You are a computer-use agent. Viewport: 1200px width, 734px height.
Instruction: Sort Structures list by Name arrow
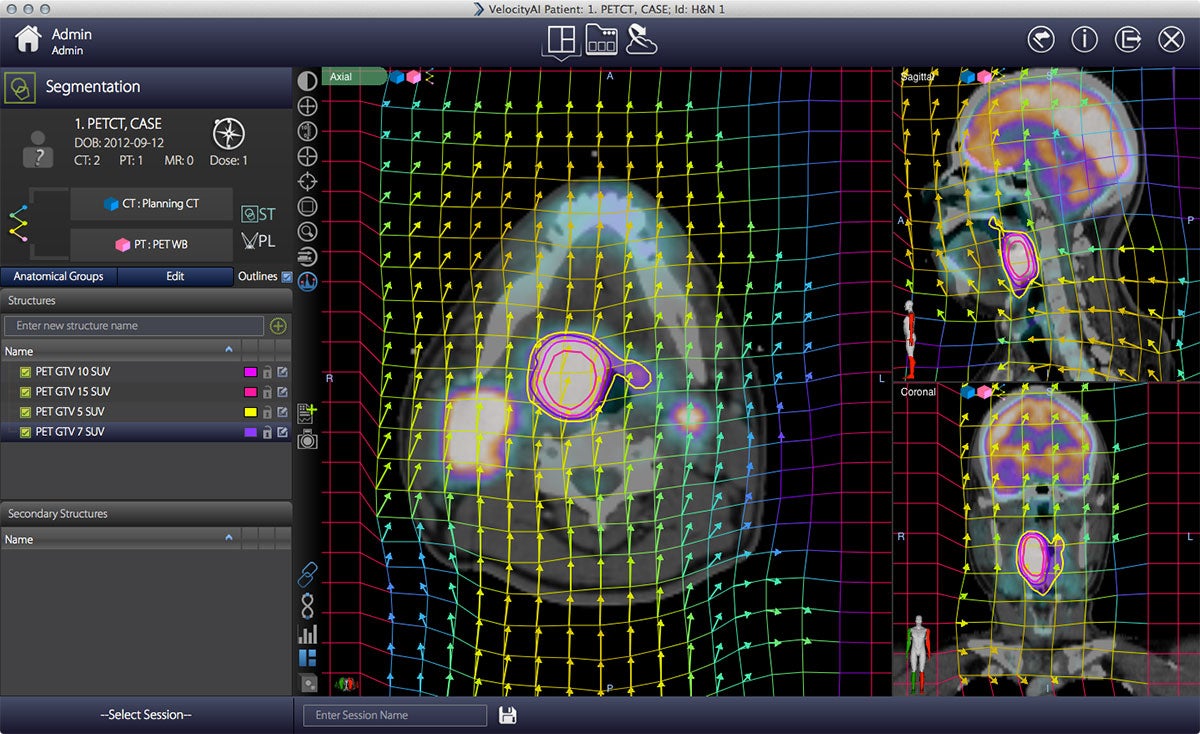[230, 350]
